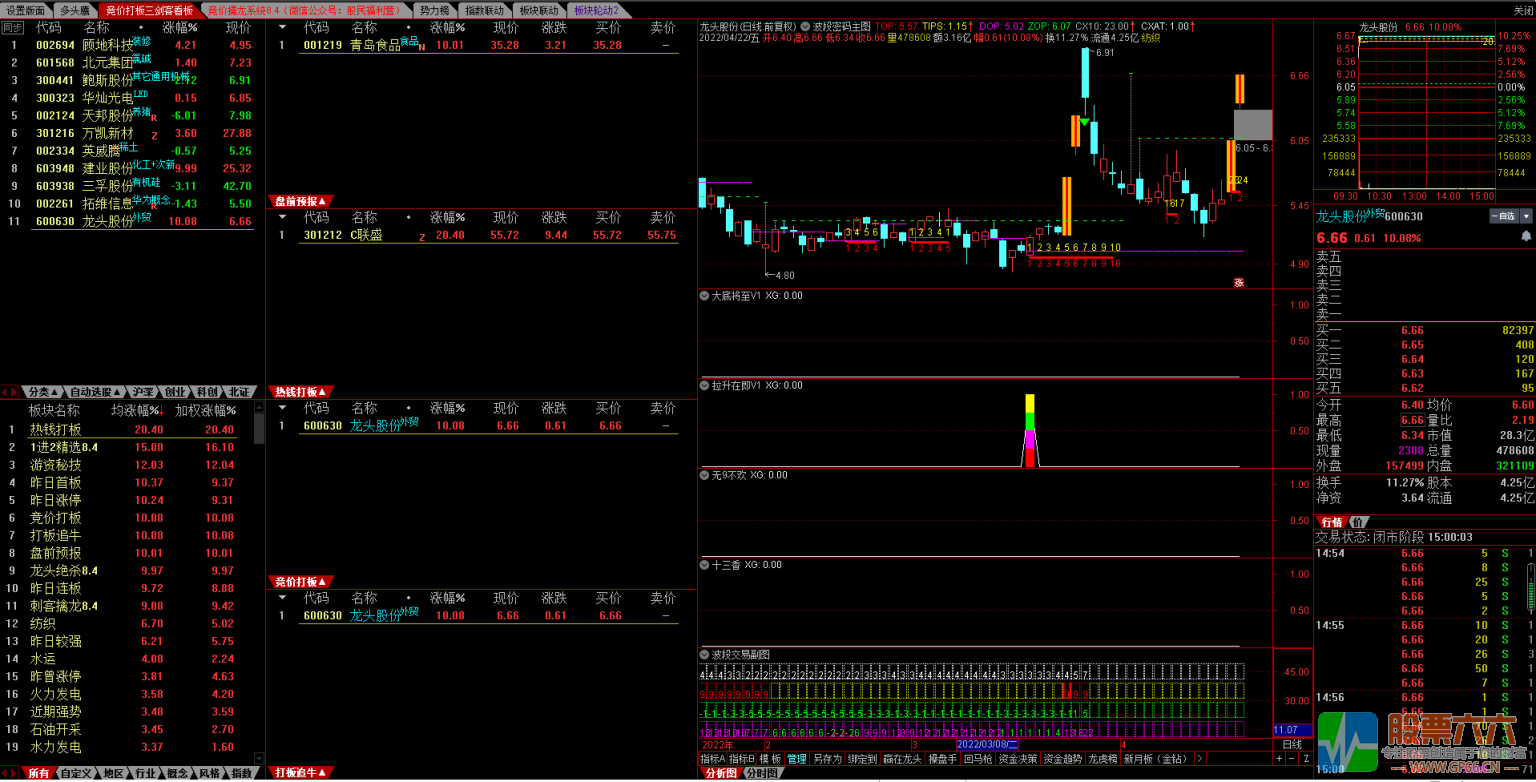This screenshot has height=782, width=1536.
Task: Open the 分时图 tab
Action: [x=760, y=773]
